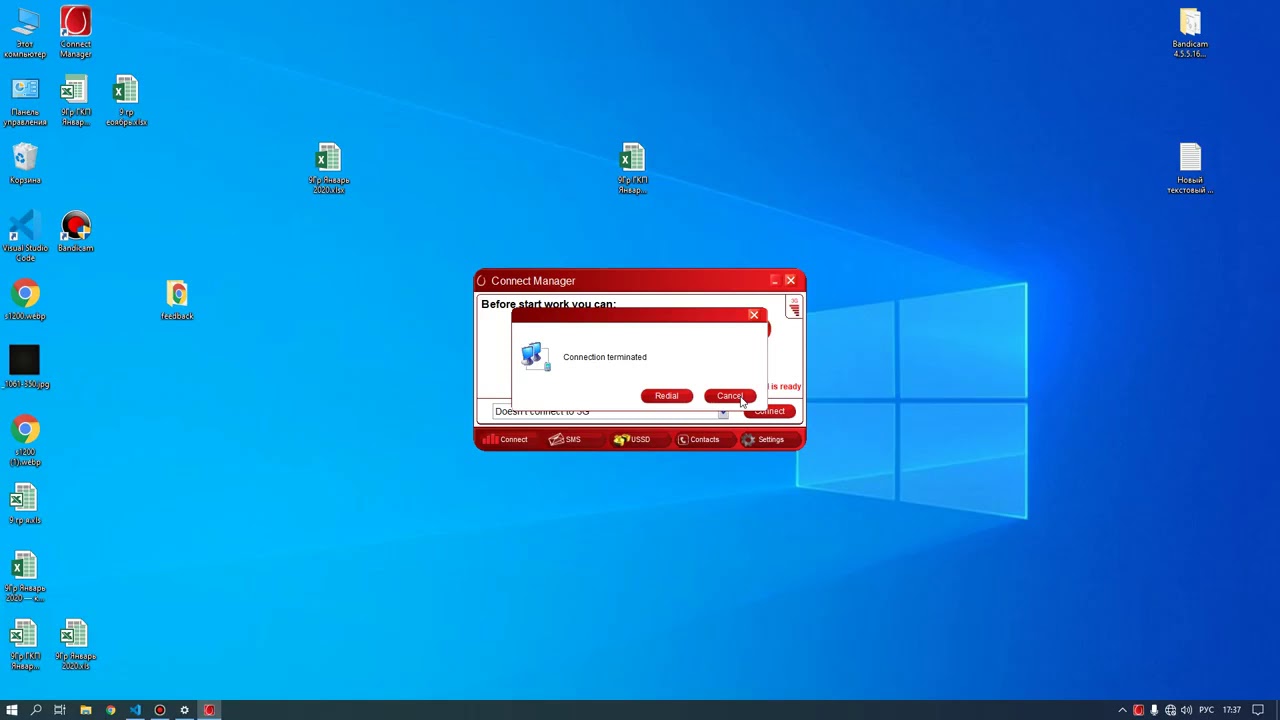Image resolution: width=1280 pixels, height=720 pixels.
Task: Open Chrome from the taskbar
Action: point(110,710)
